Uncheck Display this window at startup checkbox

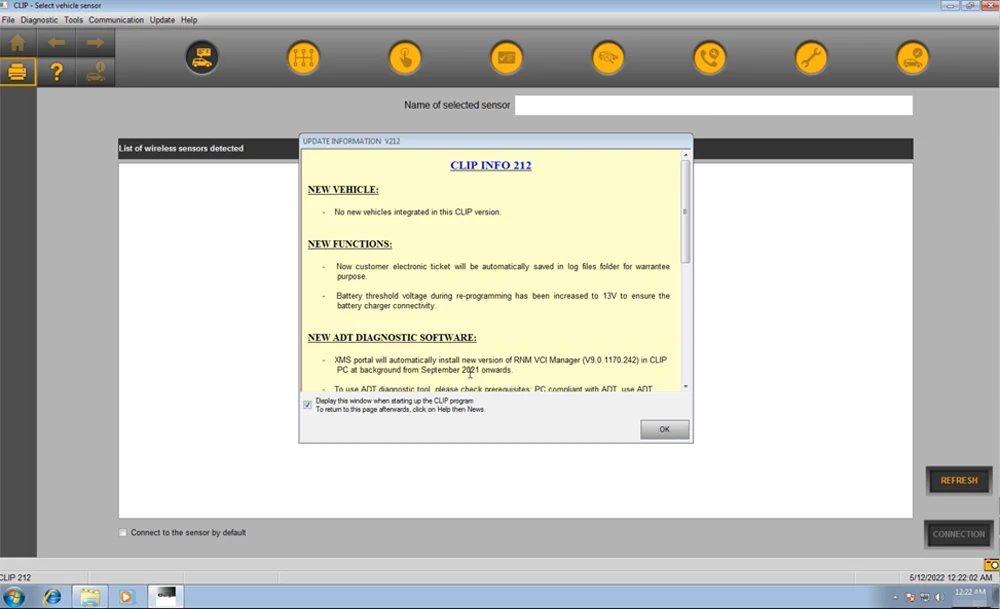(x=307, y=405)
